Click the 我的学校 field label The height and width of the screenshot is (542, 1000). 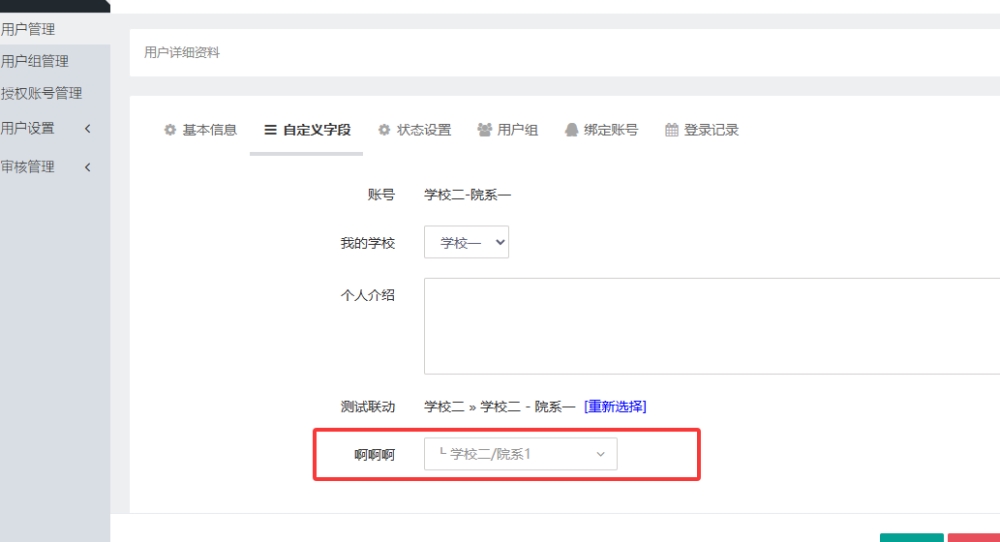(367, 243)
